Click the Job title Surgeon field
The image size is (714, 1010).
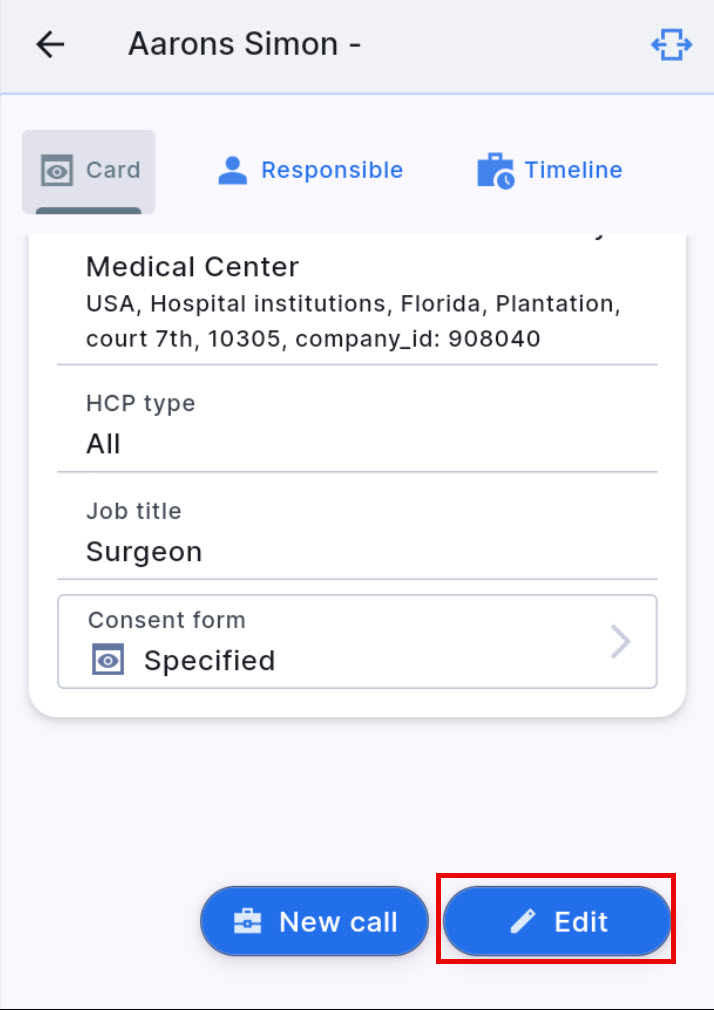tap(356, 533)
